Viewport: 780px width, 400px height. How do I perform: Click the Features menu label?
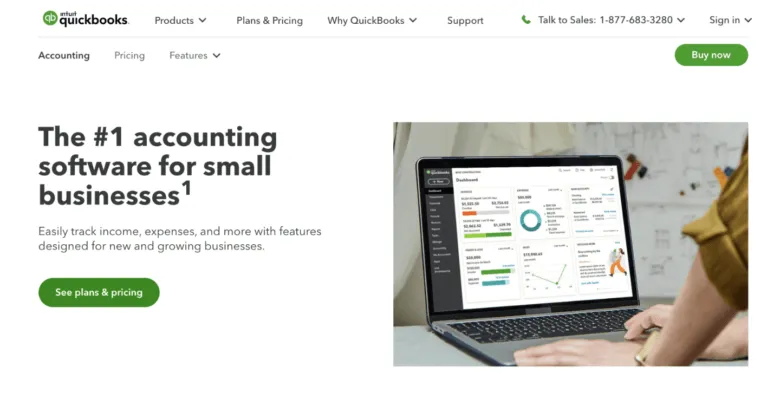click(189, 55)
